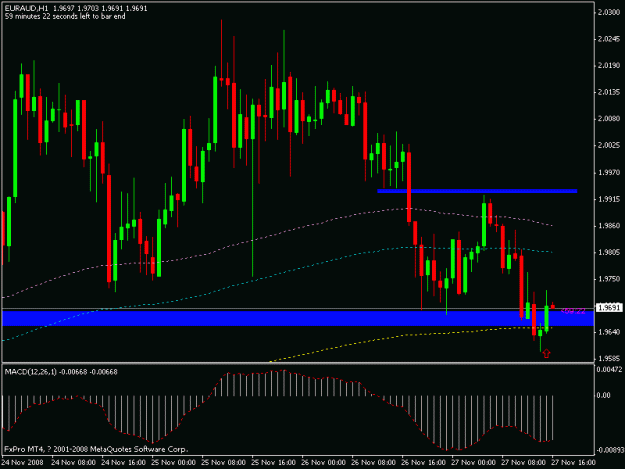Viewport: 625px width, 469px height.
Task: Click price scale value 1.9640
Action: 609,332
